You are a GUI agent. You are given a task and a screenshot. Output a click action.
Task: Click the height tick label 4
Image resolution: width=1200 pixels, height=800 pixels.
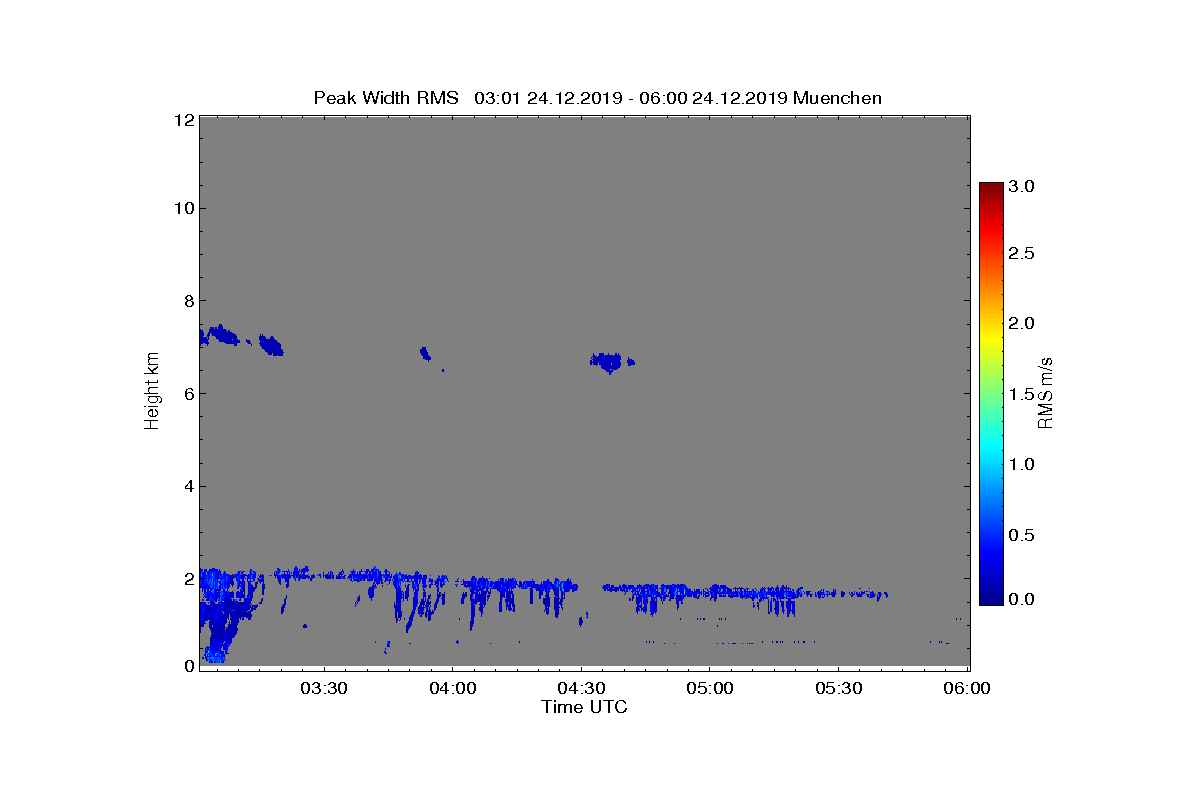pyautogui.click(x=187, y=487)
